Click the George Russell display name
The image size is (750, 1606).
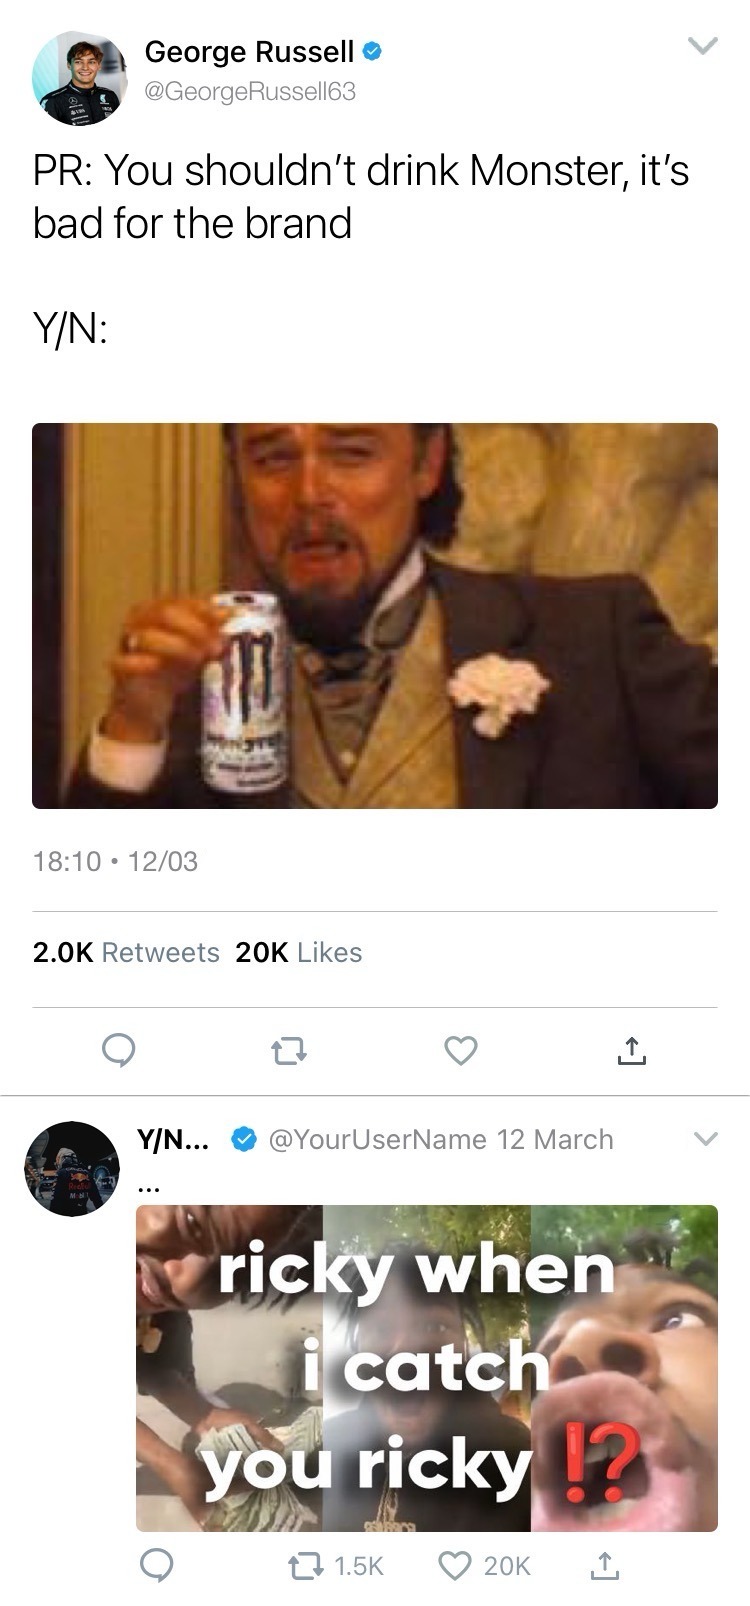pyautogui.click(x=249, y=51)
